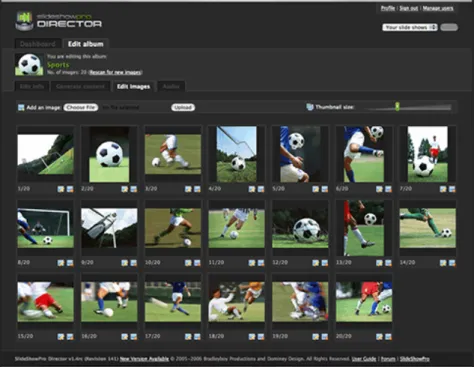474x367 pixels.
Task: Switch to the Dashboard tab
Action: pyautogui.click(x=38, y=44)
